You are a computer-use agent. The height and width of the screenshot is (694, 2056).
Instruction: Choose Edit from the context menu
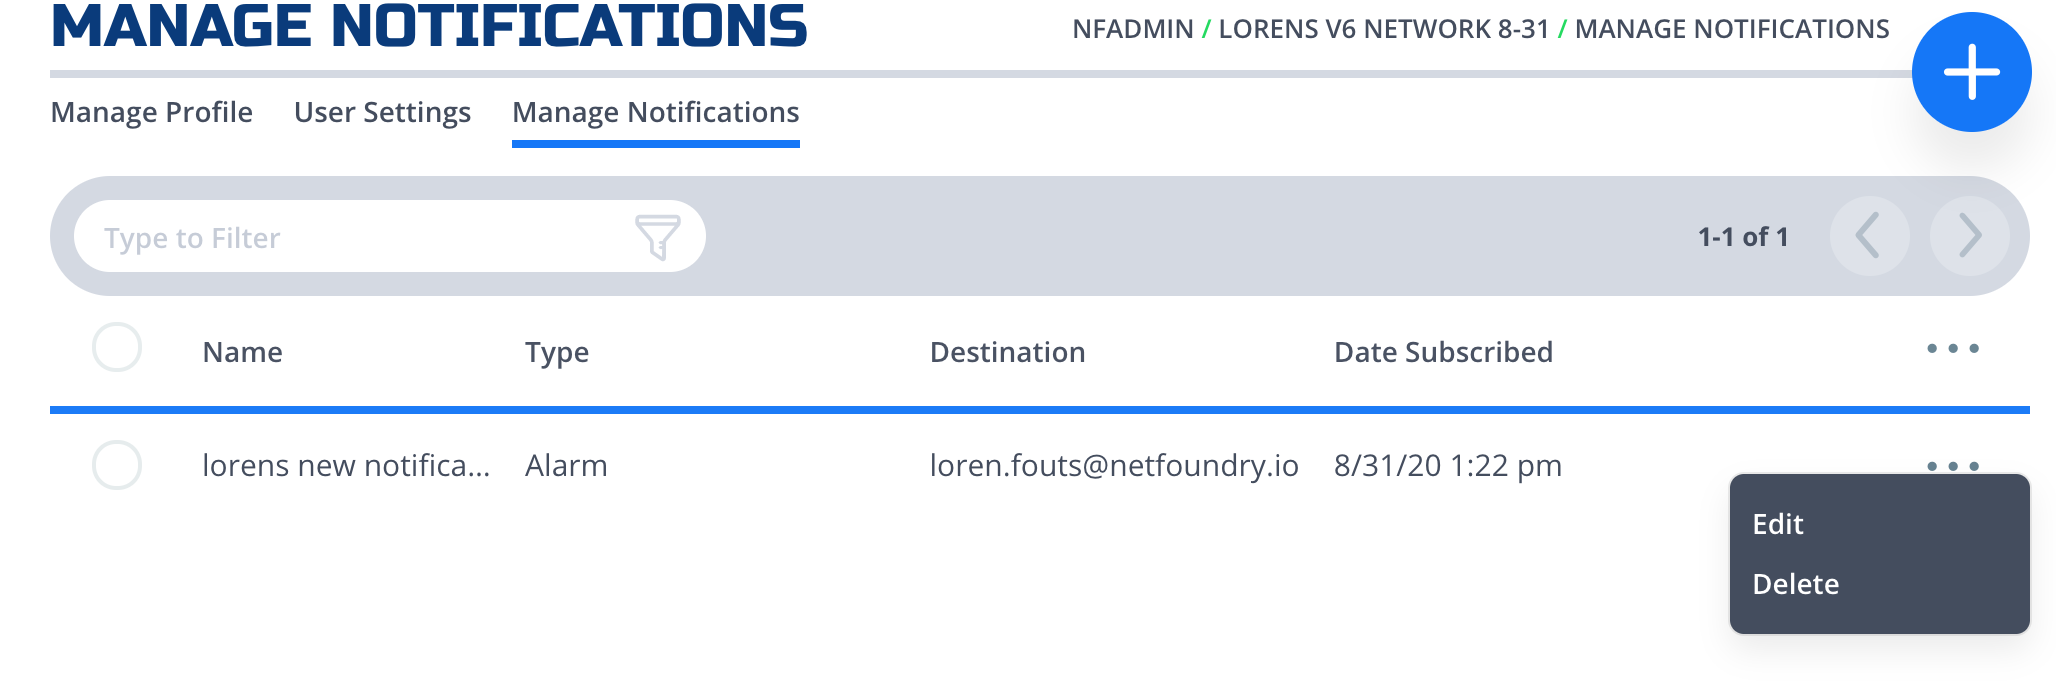(1778, 524)
